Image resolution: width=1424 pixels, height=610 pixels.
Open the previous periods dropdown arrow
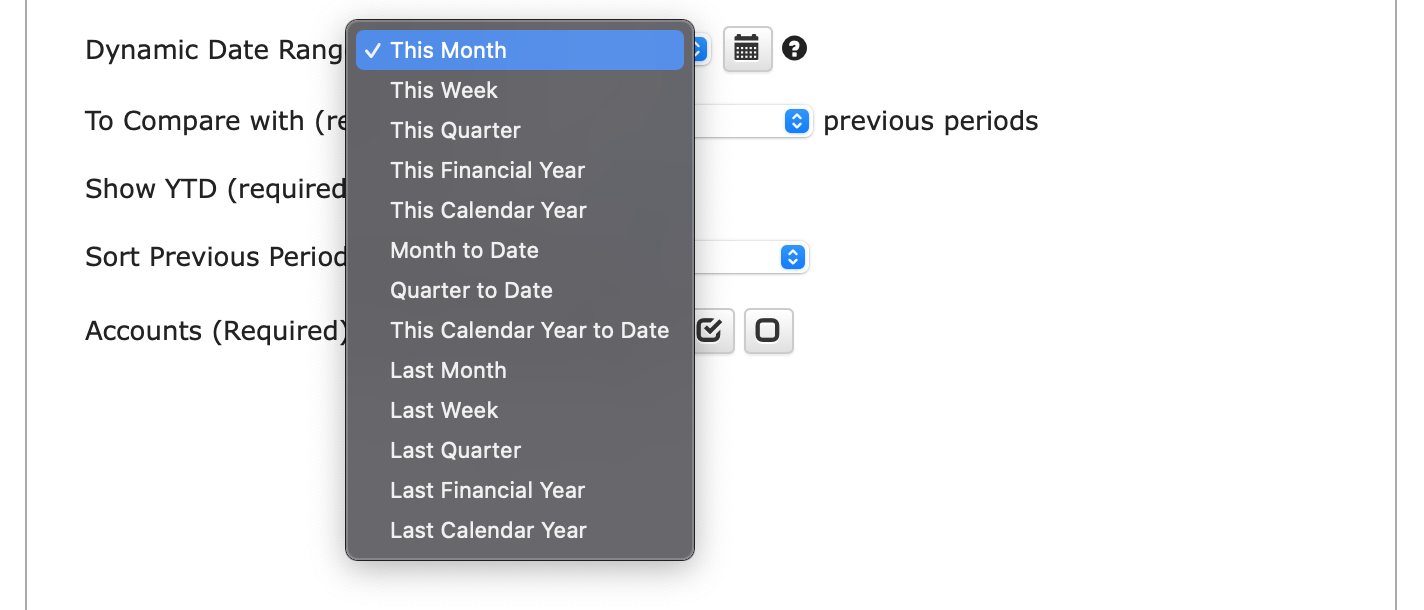[x=797, y=121]
